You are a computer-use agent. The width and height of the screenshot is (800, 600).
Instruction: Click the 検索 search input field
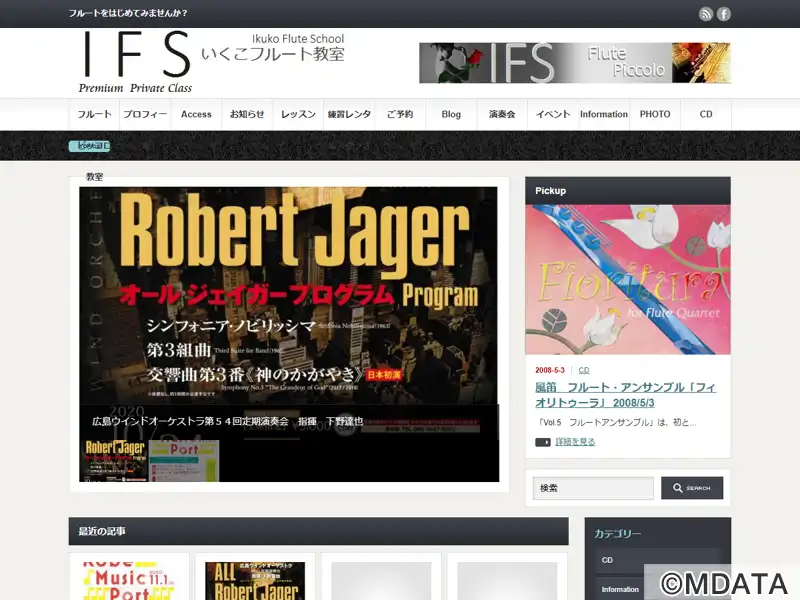(593, 488)
